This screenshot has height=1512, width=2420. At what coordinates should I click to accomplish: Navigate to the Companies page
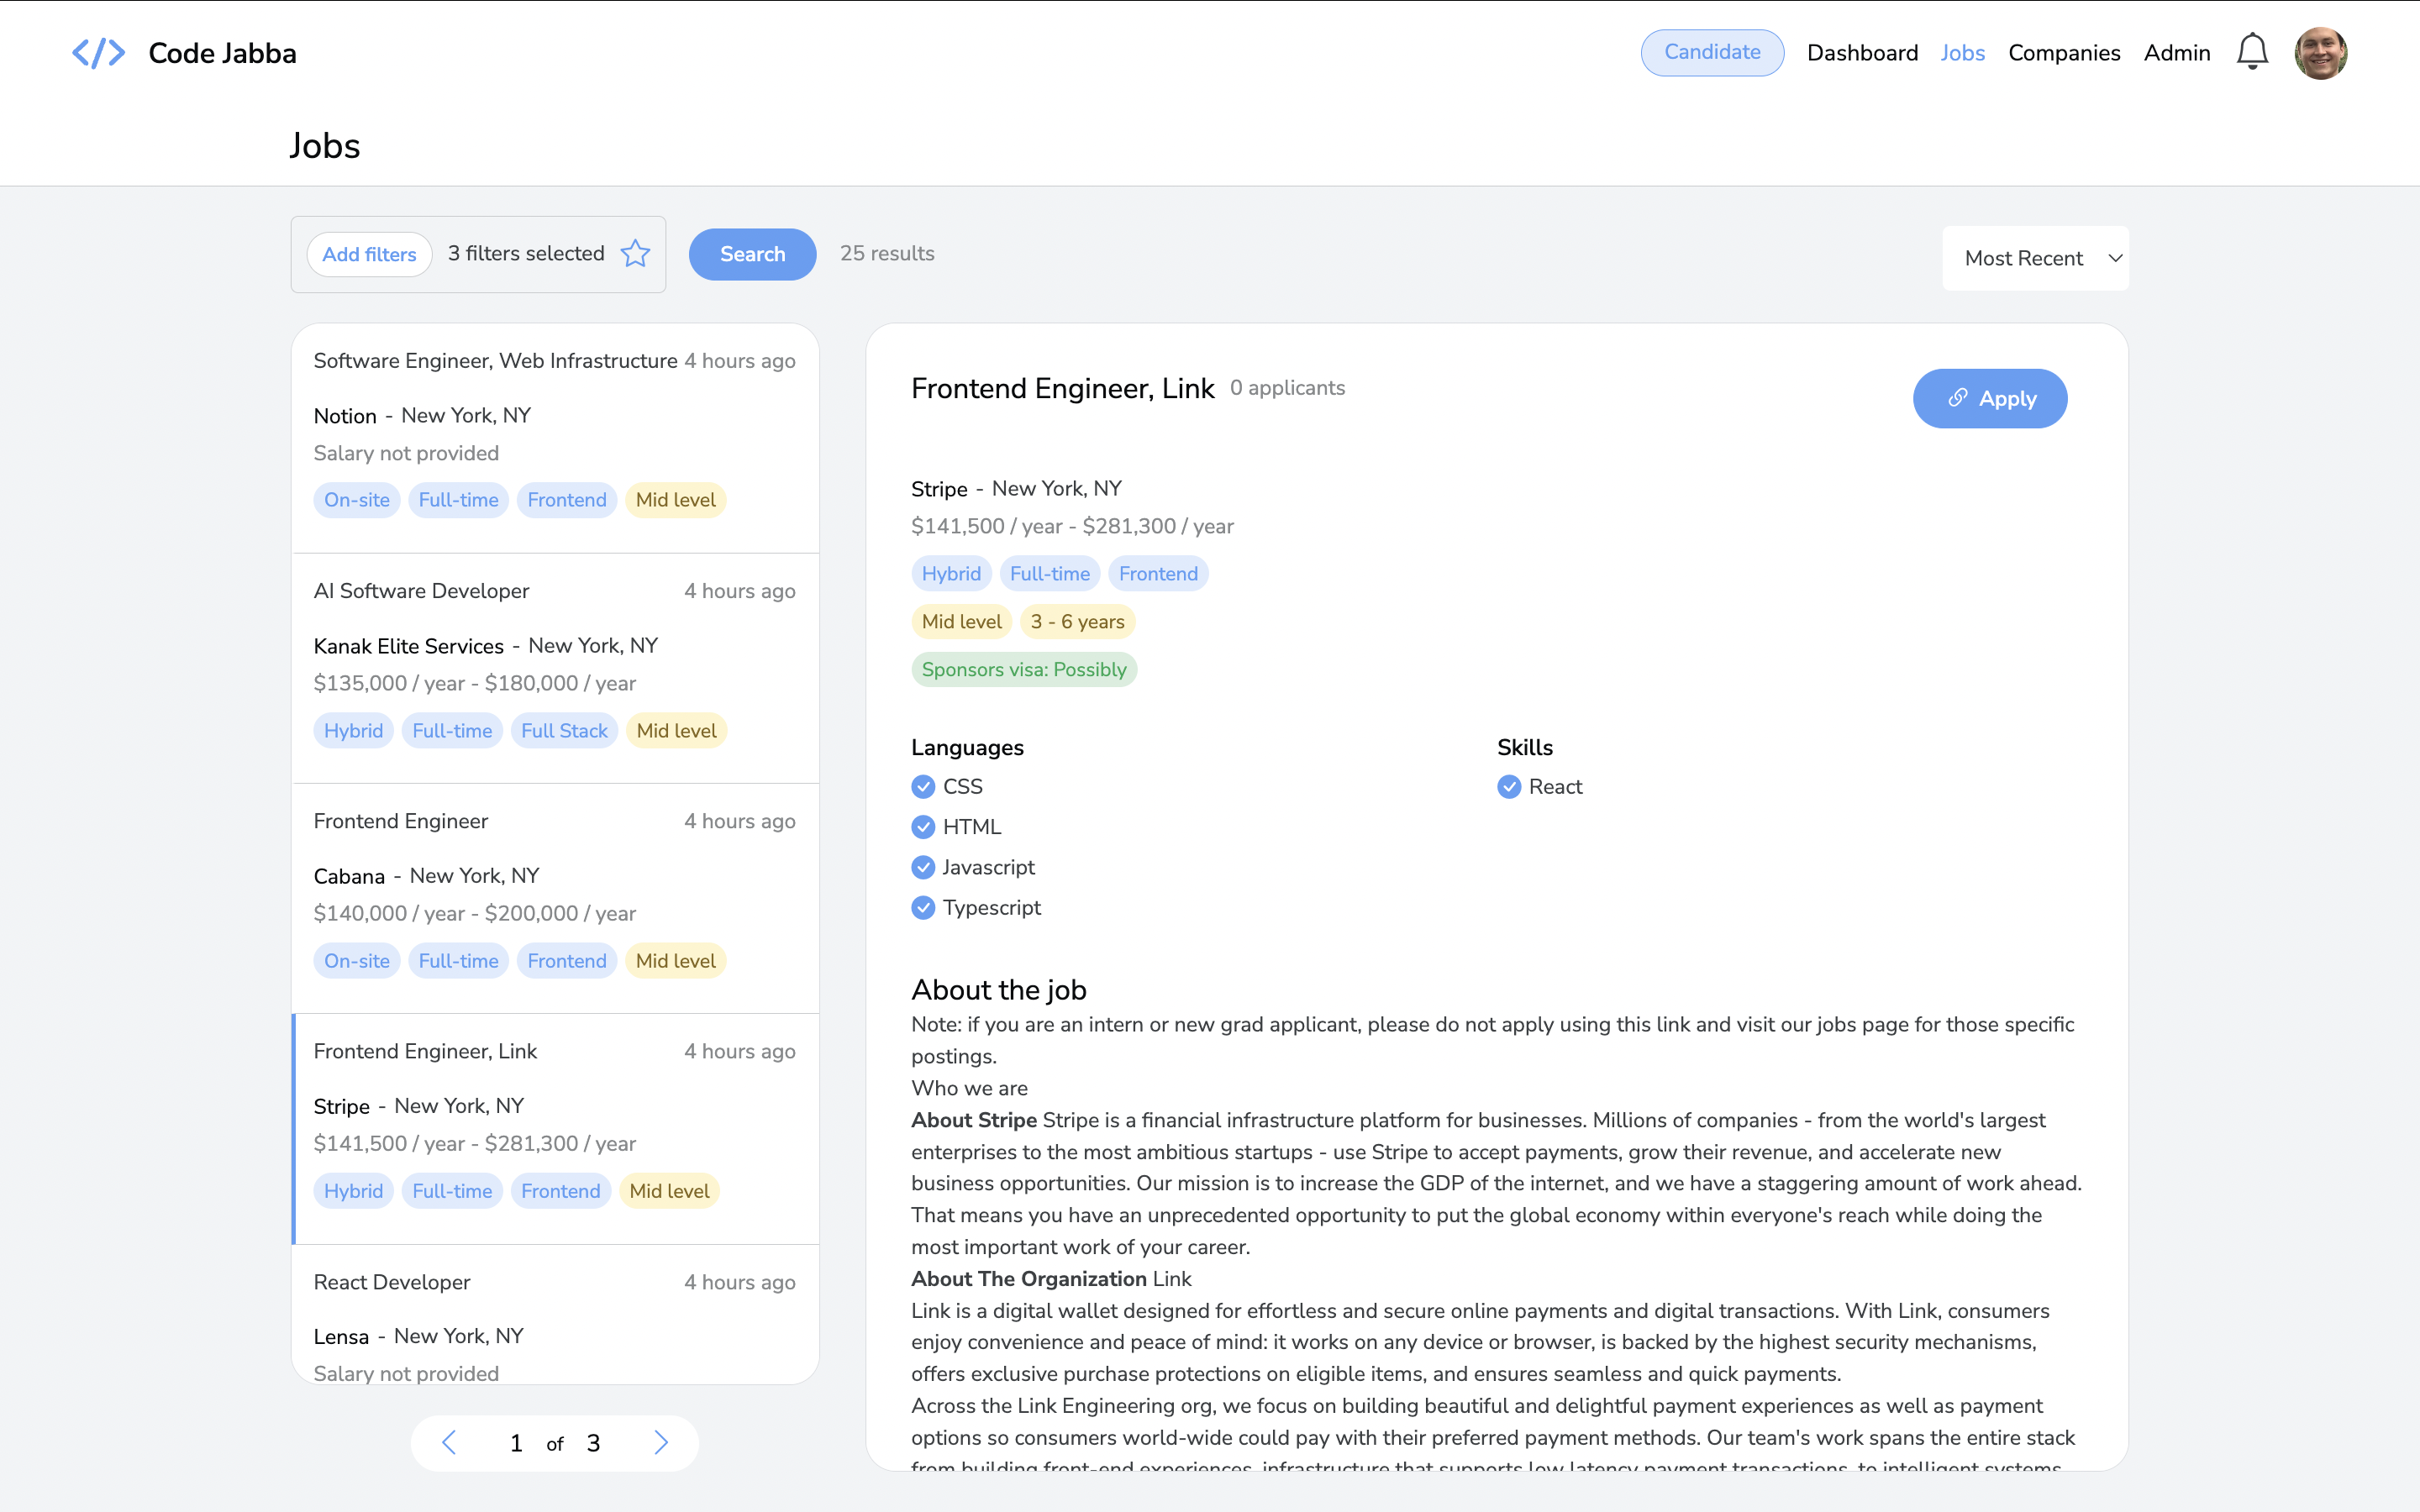(x=2064, y=53)
